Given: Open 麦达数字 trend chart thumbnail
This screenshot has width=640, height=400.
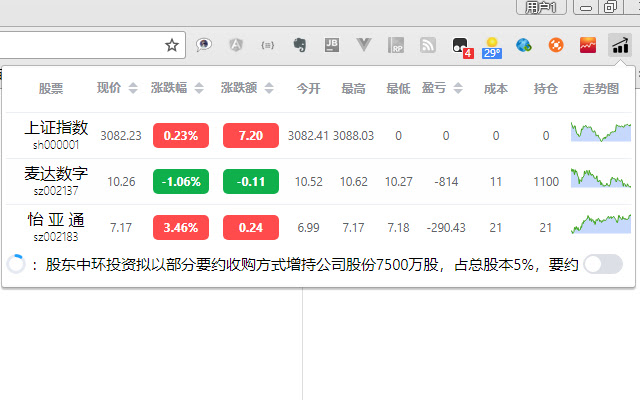Looking at the screenshot, I should [x=601, y=178].
